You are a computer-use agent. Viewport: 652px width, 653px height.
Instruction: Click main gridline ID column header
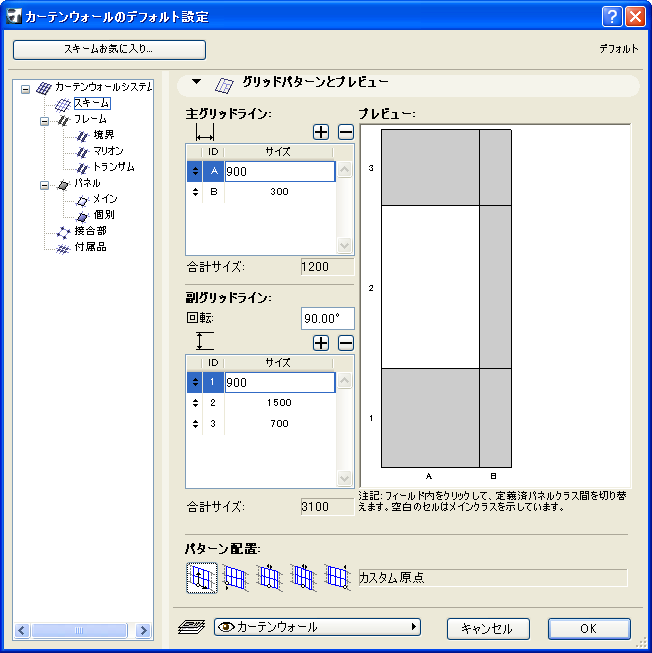point(213,152)
